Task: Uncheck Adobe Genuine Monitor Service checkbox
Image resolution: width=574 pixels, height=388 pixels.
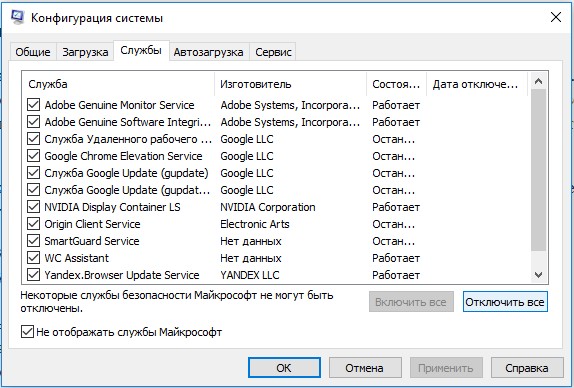Action: point(33,105)
